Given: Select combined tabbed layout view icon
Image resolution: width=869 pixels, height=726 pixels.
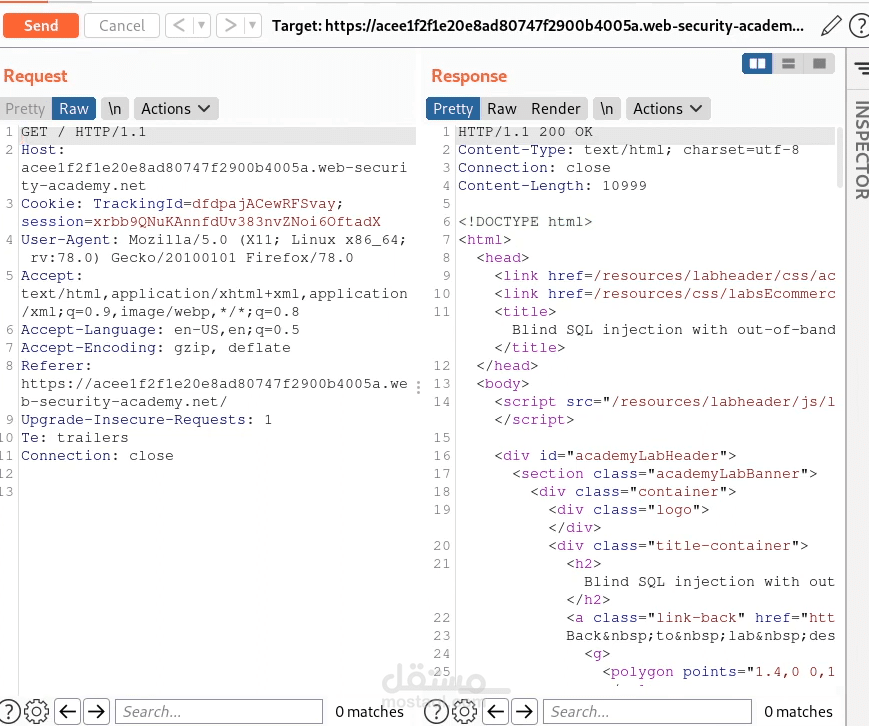Looking at the screenshot, I should [x=819, y=64].
